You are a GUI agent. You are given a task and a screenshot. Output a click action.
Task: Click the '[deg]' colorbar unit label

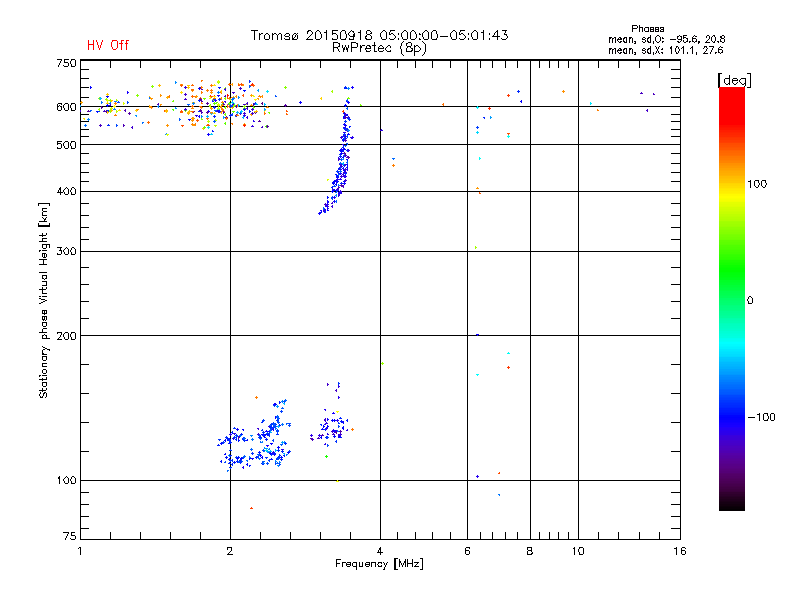point(734,81)
